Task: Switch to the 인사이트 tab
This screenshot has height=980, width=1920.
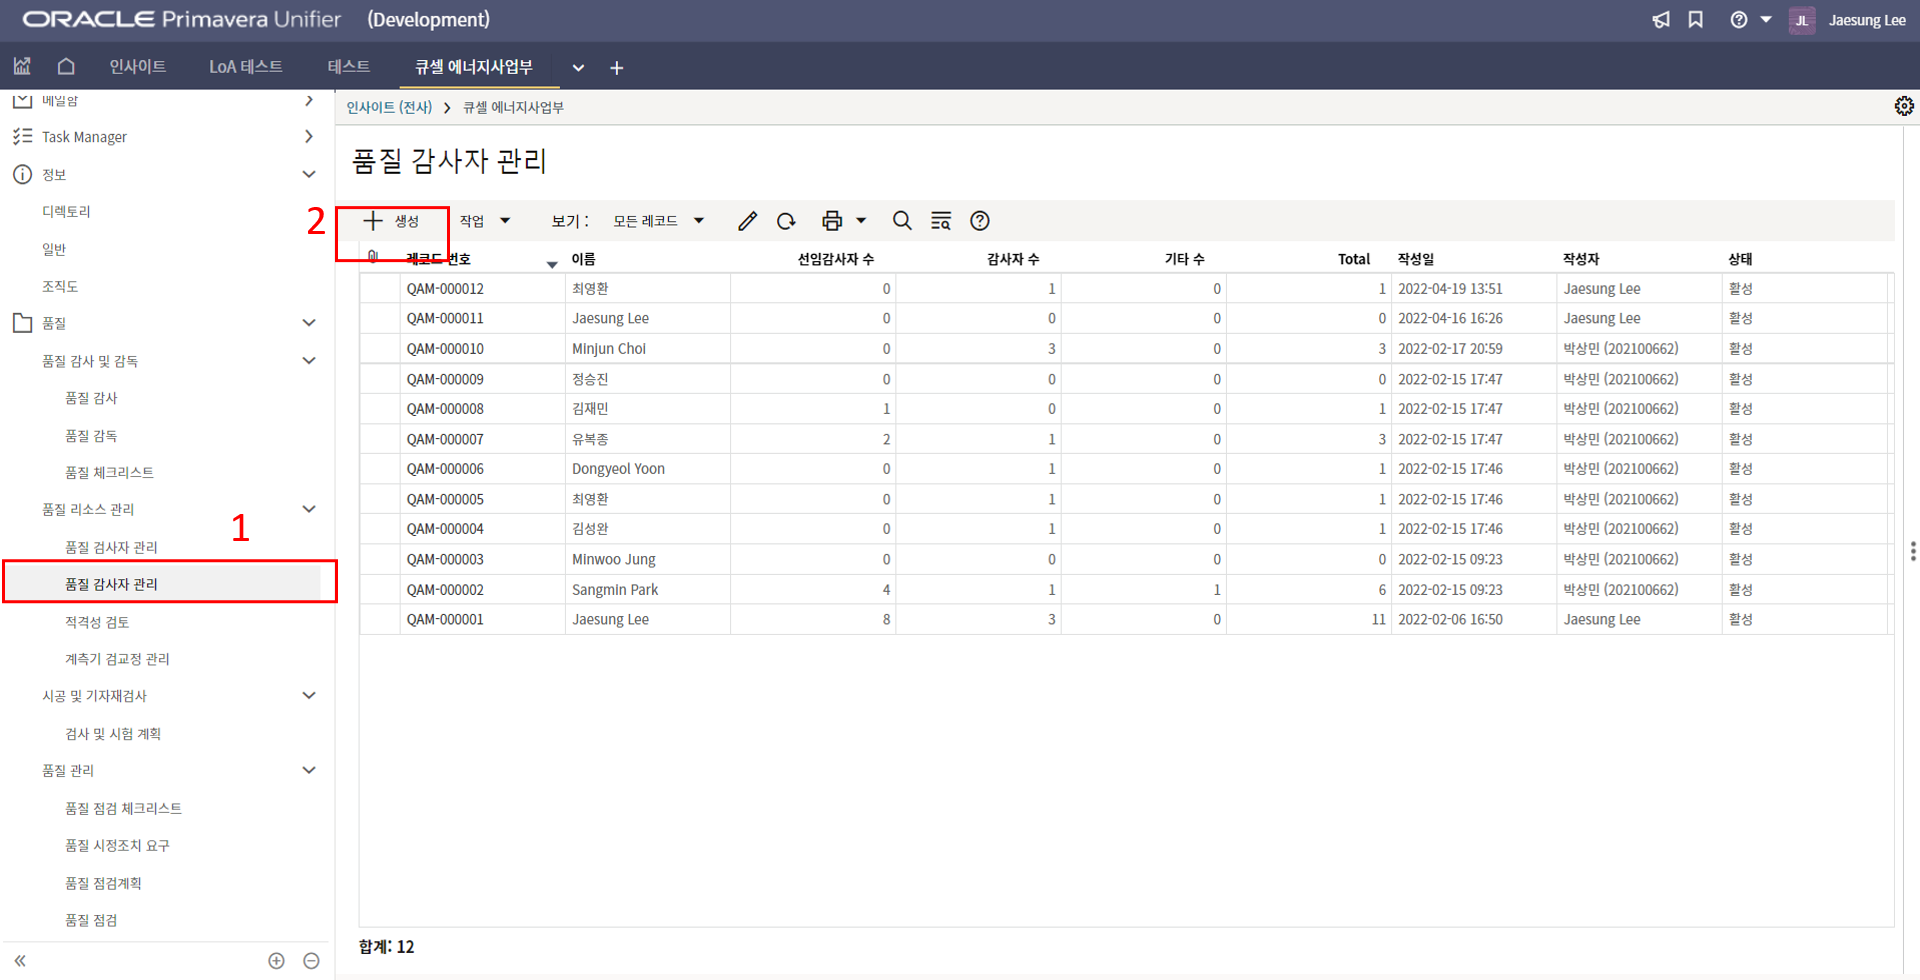Action: (x=137, y=67)
